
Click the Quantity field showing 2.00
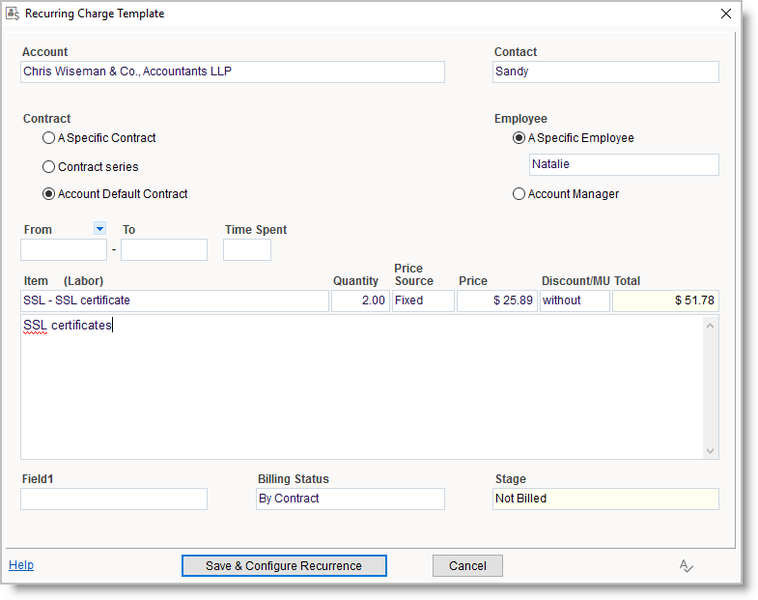[360, 300]
